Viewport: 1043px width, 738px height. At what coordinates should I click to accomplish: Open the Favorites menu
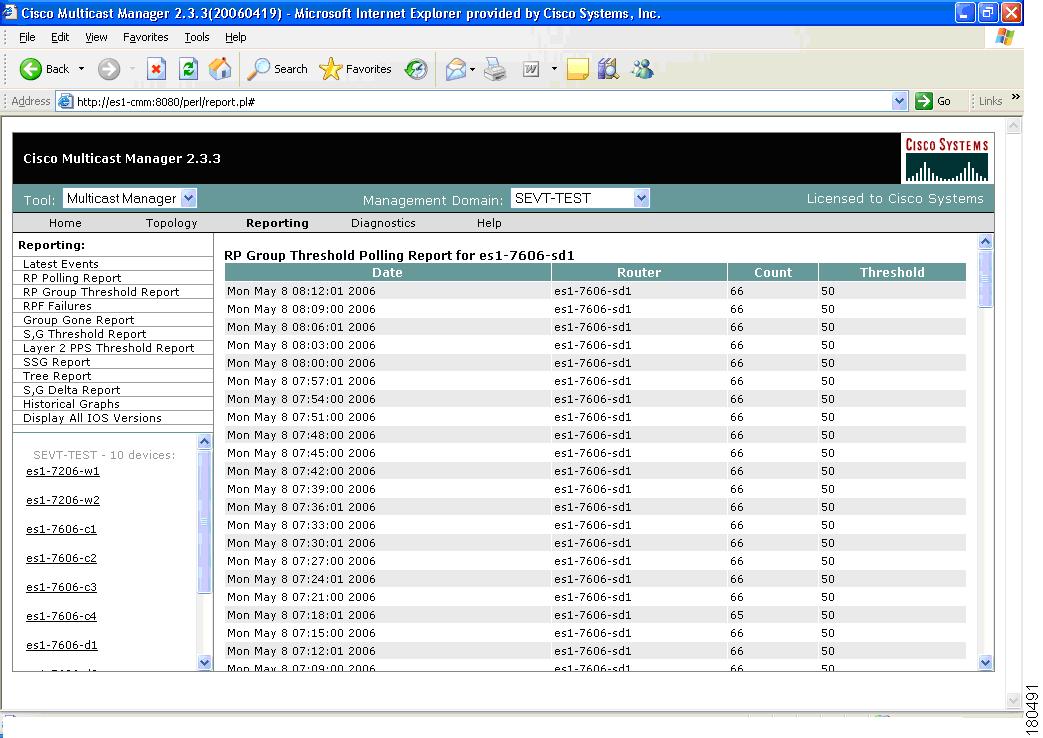pyautogui.click(x=146, y=37)
